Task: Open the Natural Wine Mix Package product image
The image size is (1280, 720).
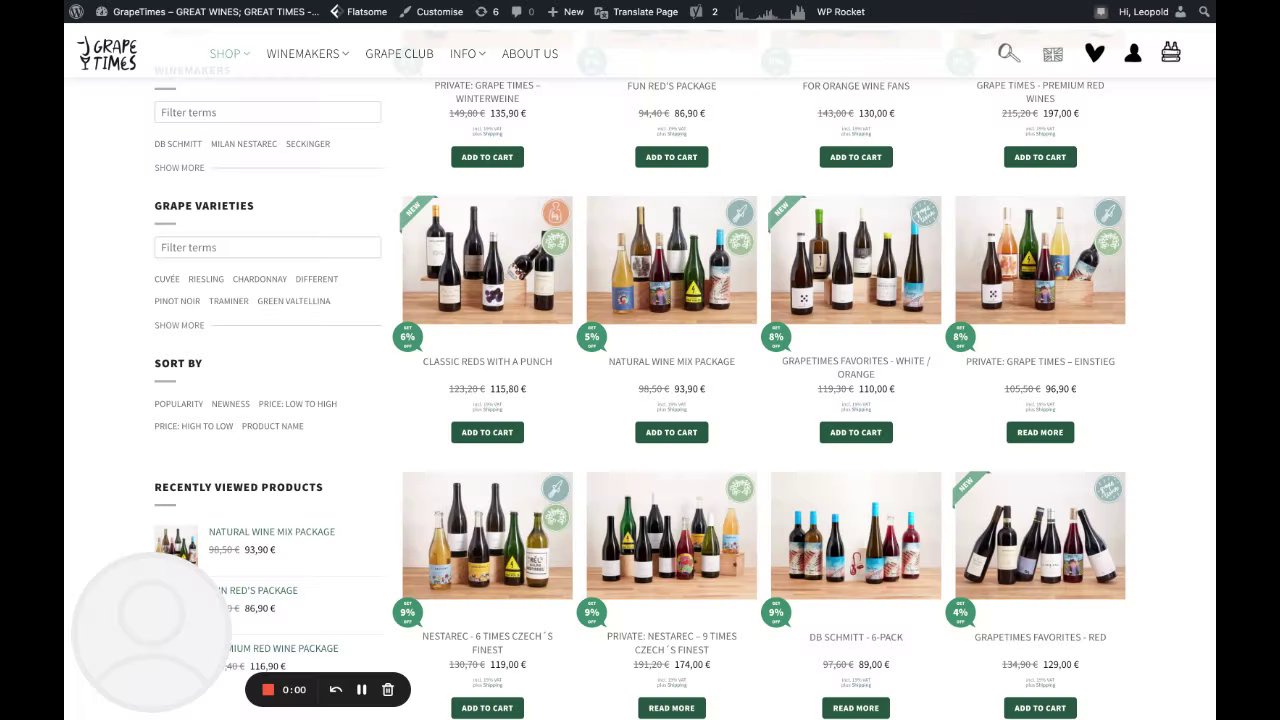Action: (x=671, y=260)
